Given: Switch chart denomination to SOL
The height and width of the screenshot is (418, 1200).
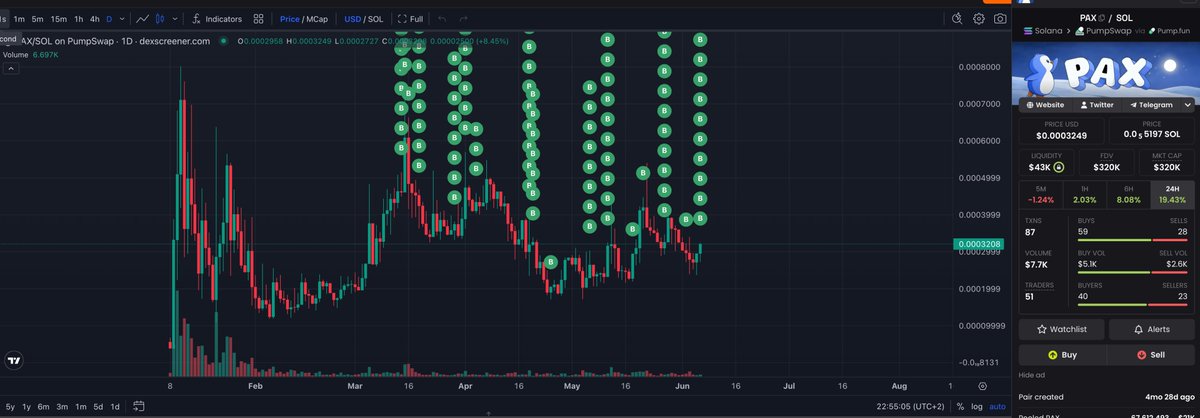Looking at the screenshot, I should click(x=376, y=18).
